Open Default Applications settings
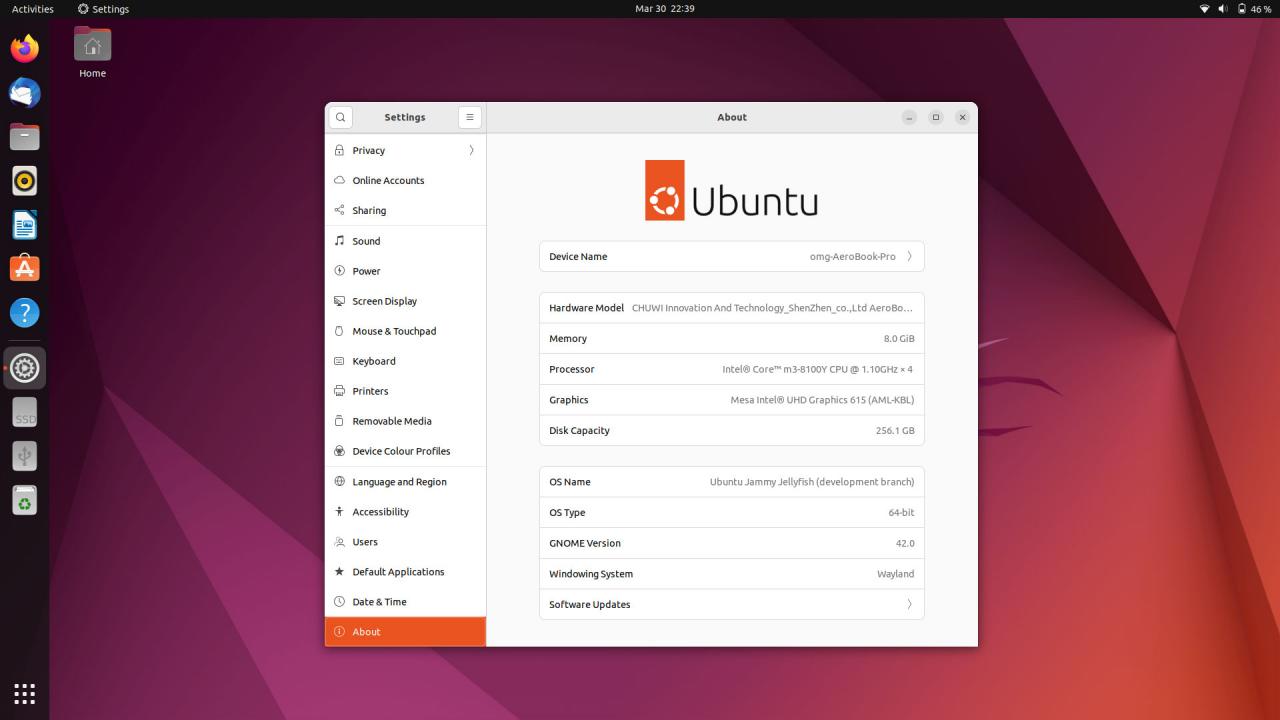 click(x=405, y=571)
